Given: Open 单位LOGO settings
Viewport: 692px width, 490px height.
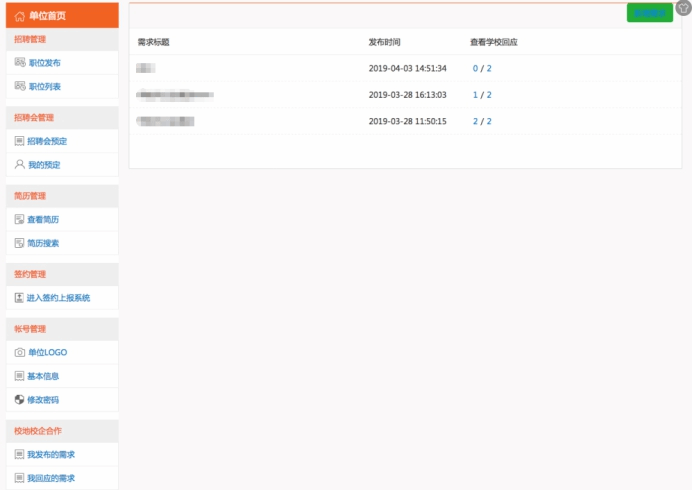Looking at the screenshot, I should (x=62, y=352).
